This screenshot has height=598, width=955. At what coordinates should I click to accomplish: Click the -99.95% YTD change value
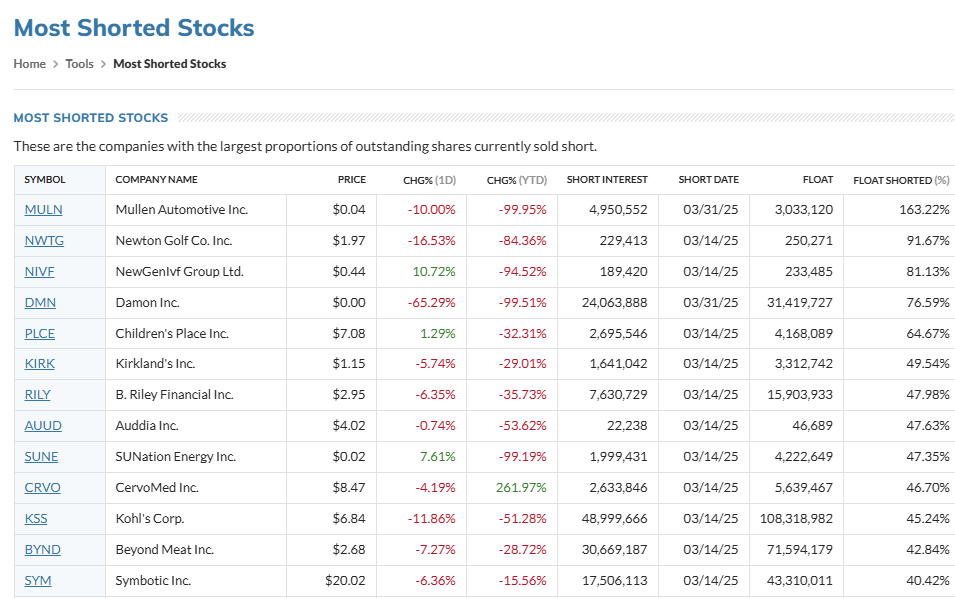point(523,209)
